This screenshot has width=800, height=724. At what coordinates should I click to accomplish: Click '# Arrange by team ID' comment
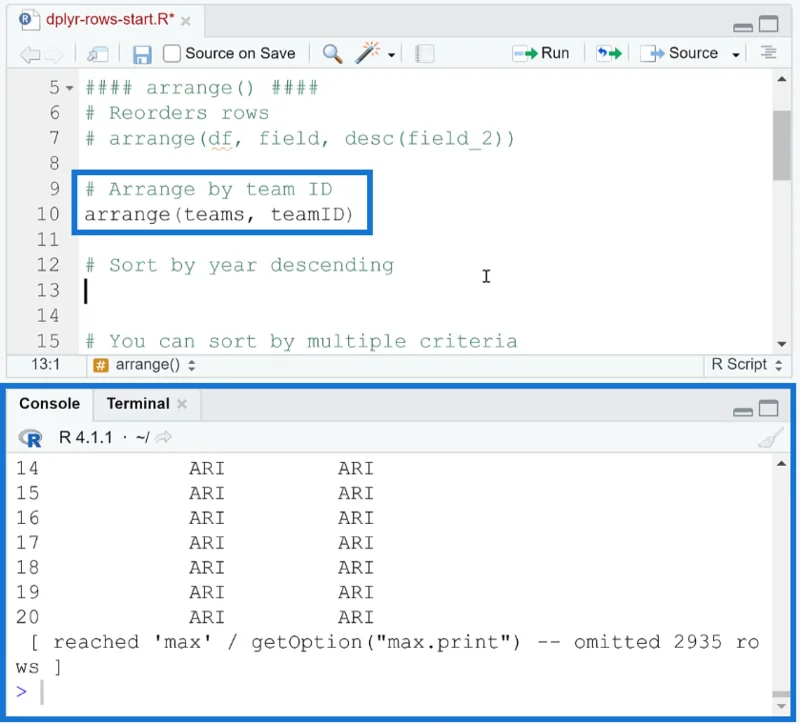click(x=209, y=189)
